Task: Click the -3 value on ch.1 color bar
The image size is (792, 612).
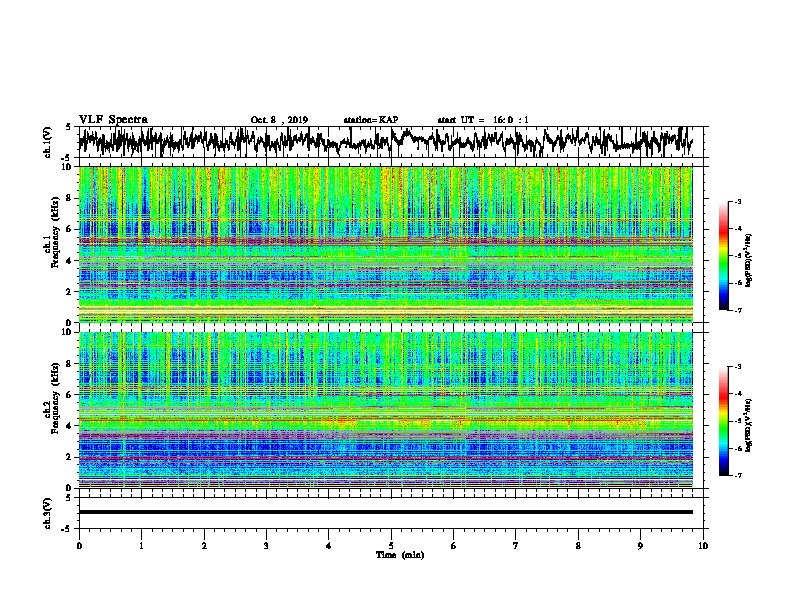Action: (x=738, y=202)
